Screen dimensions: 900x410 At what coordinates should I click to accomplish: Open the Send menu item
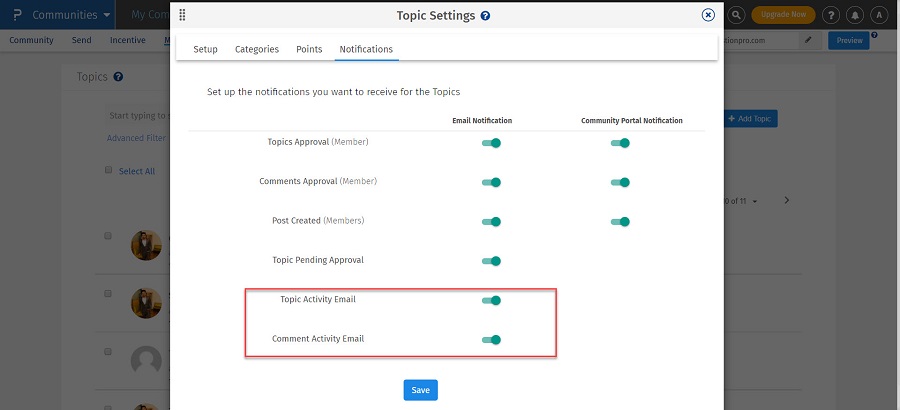coord(82,40)
